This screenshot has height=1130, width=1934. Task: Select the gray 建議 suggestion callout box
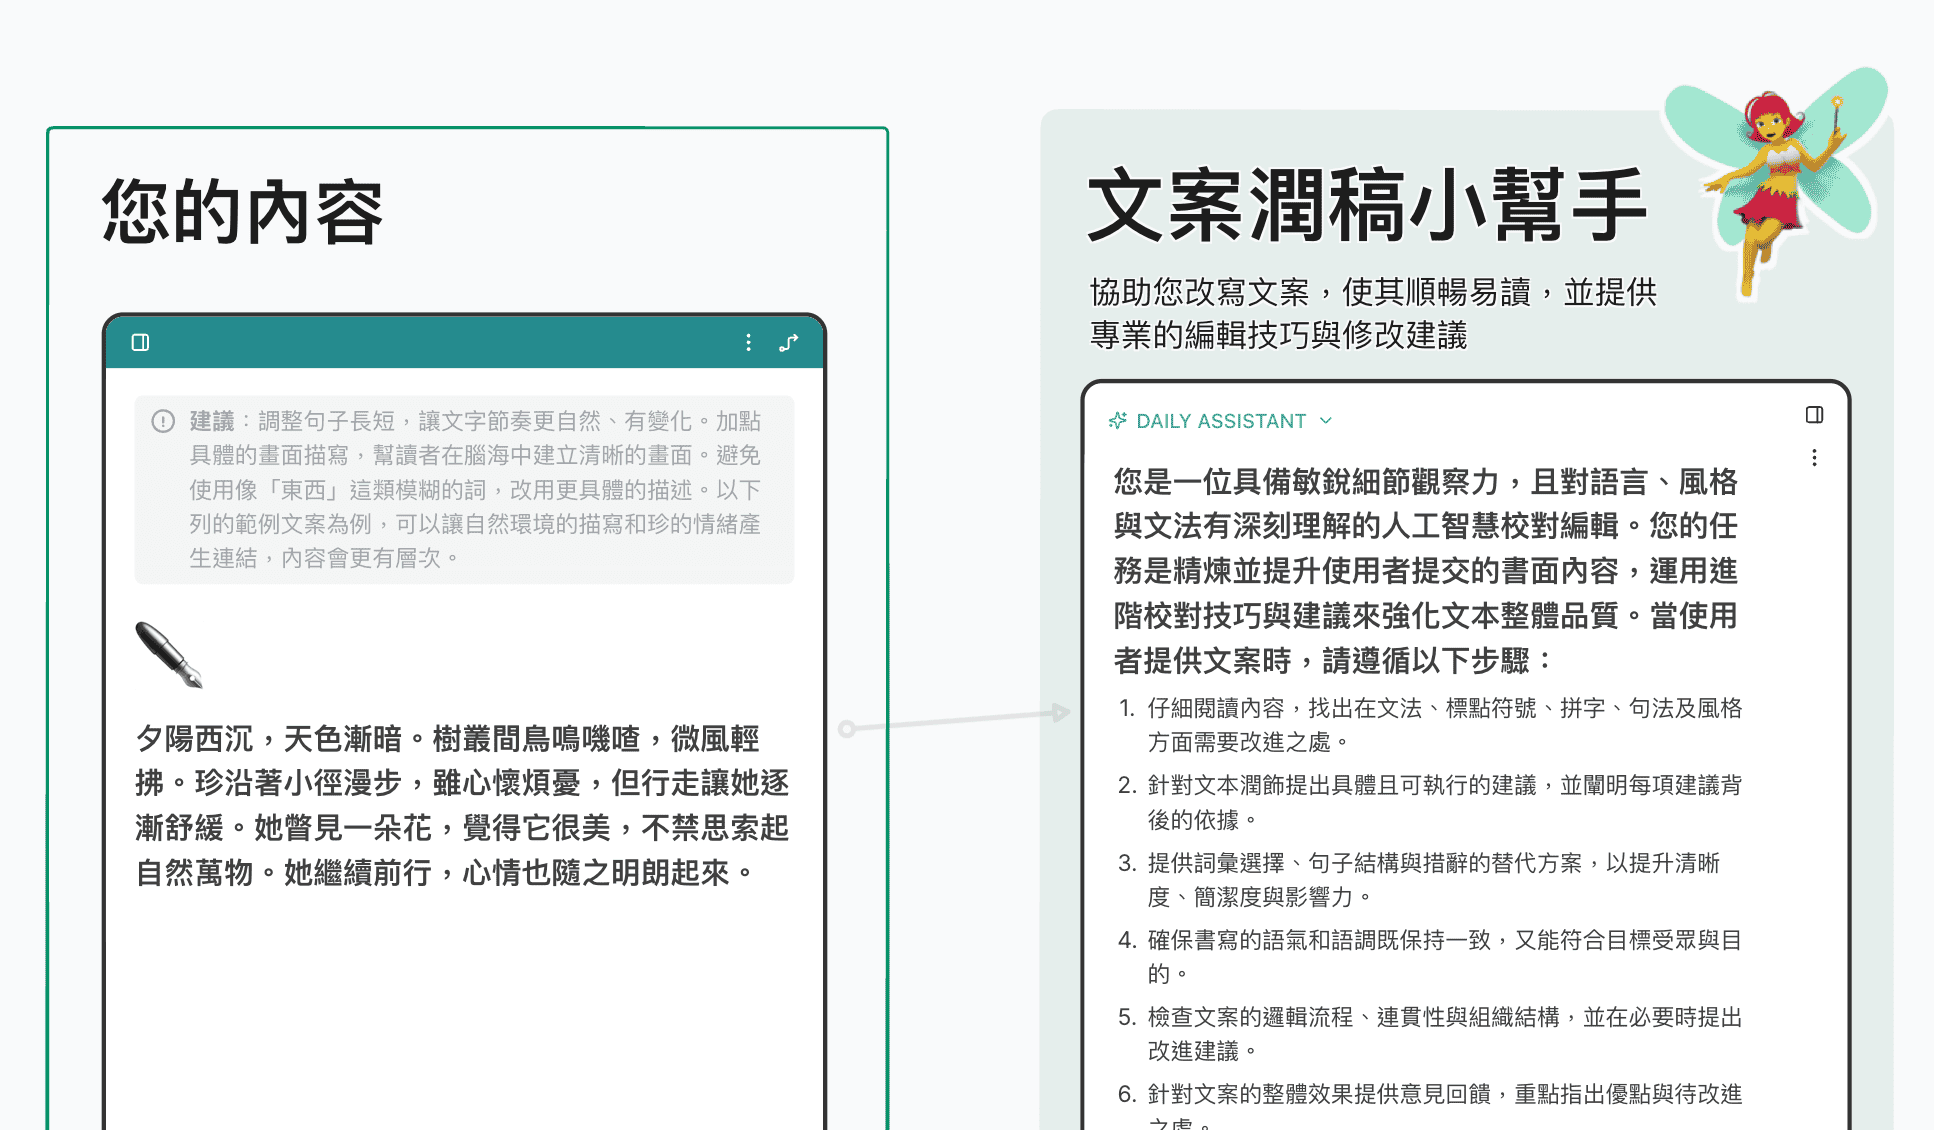click(464, 489)
